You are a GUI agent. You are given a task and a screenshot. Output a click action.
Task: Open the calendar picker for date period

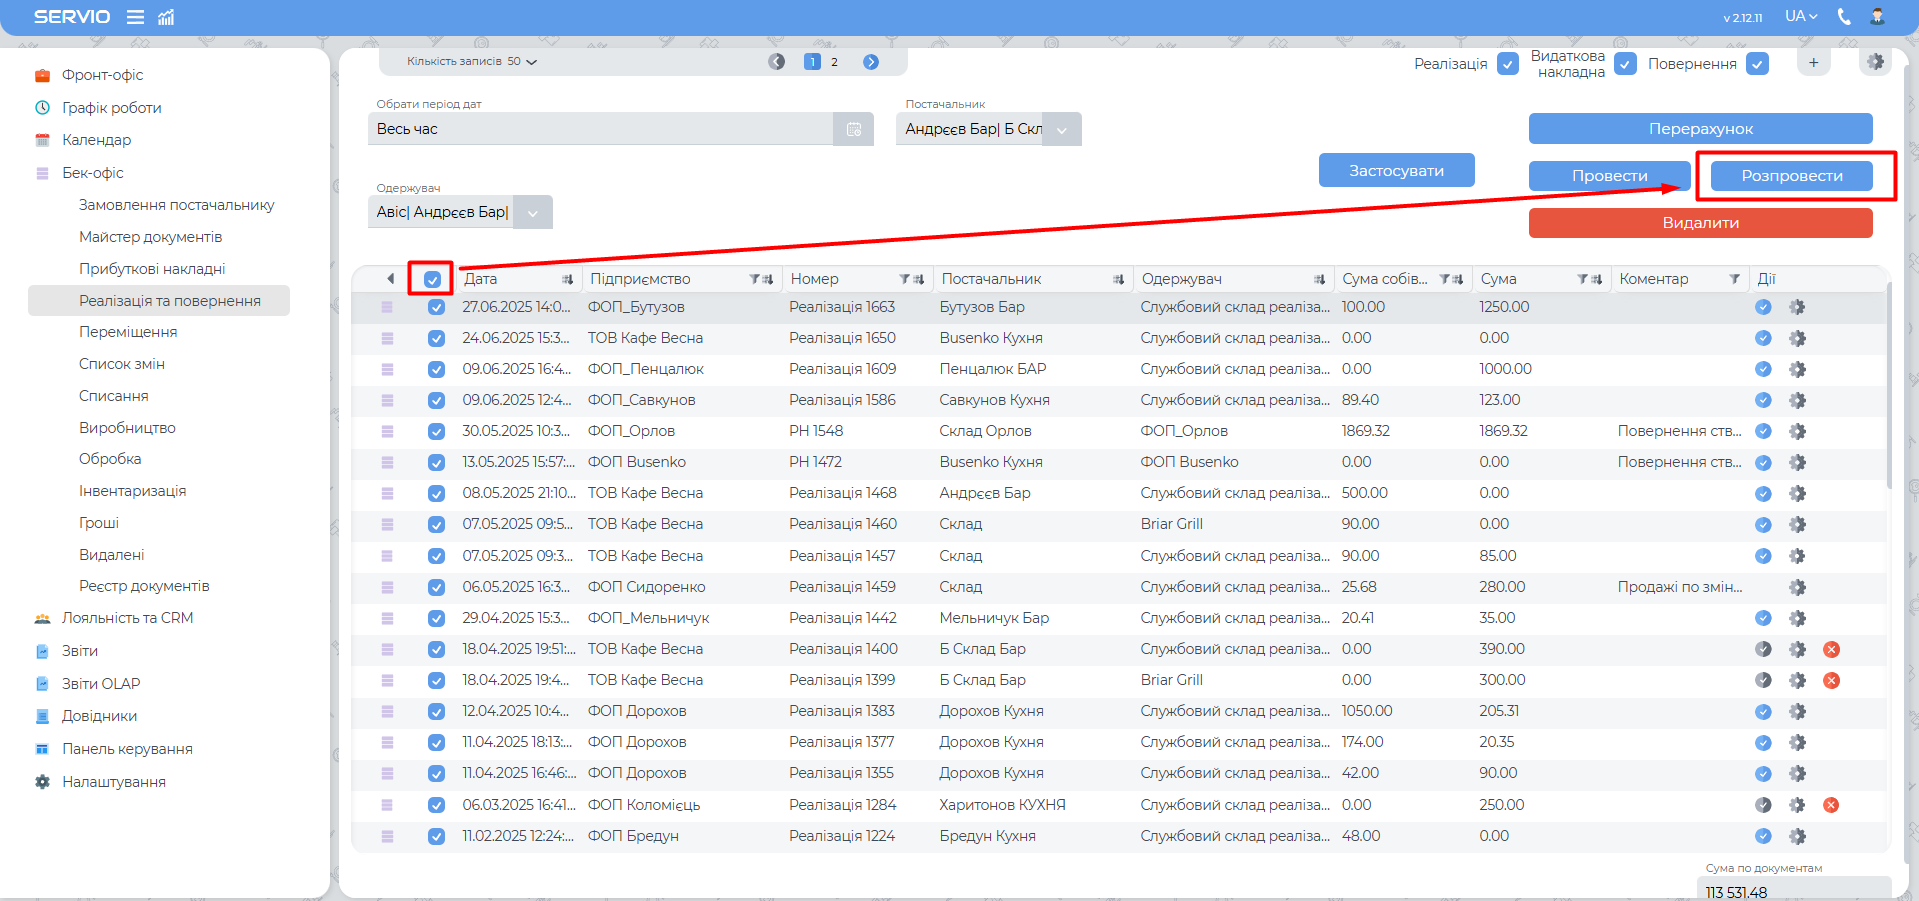pos(853,129)
